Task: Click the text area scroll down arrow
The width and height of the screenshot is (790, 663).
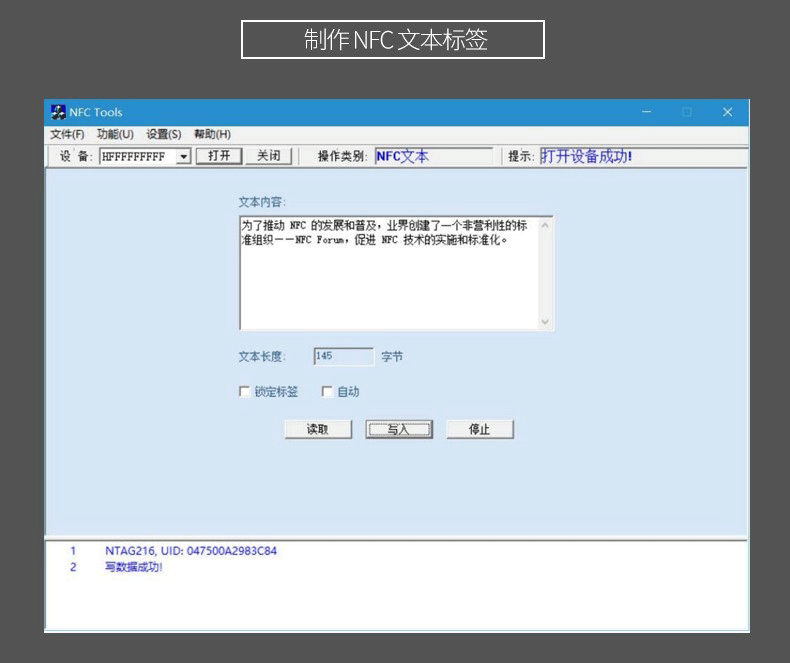Action: click(545, 321)
